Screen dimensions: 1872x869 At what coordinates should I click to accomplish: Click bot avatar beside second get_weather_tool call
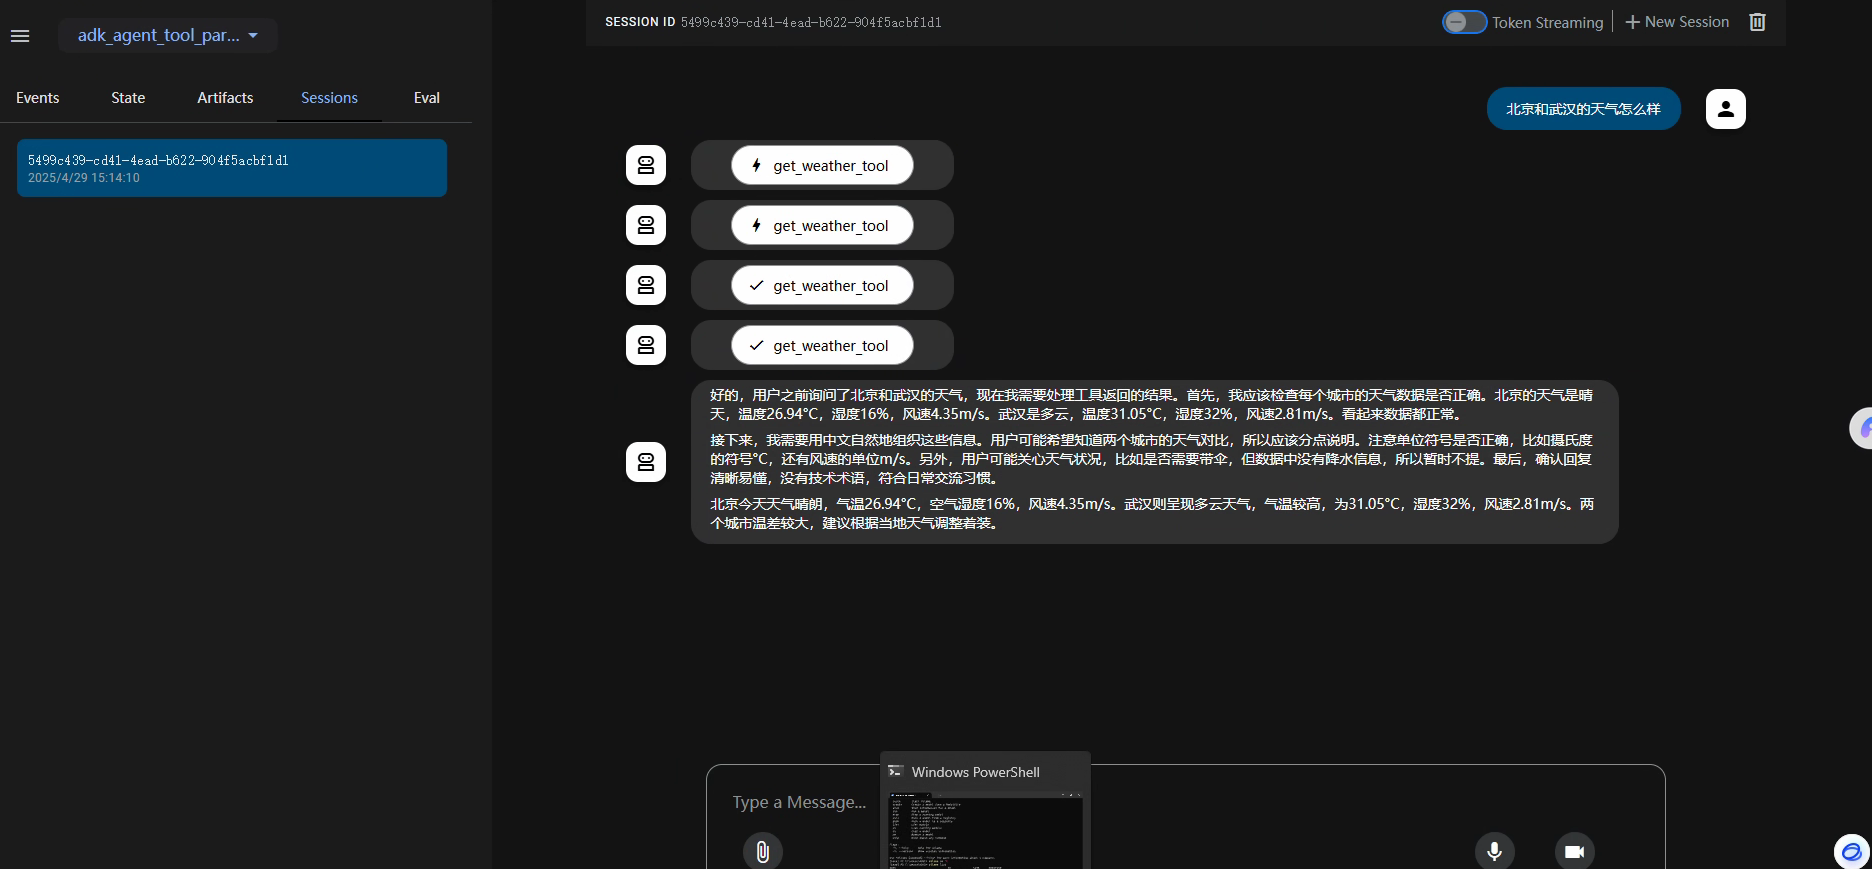point(646,225)
